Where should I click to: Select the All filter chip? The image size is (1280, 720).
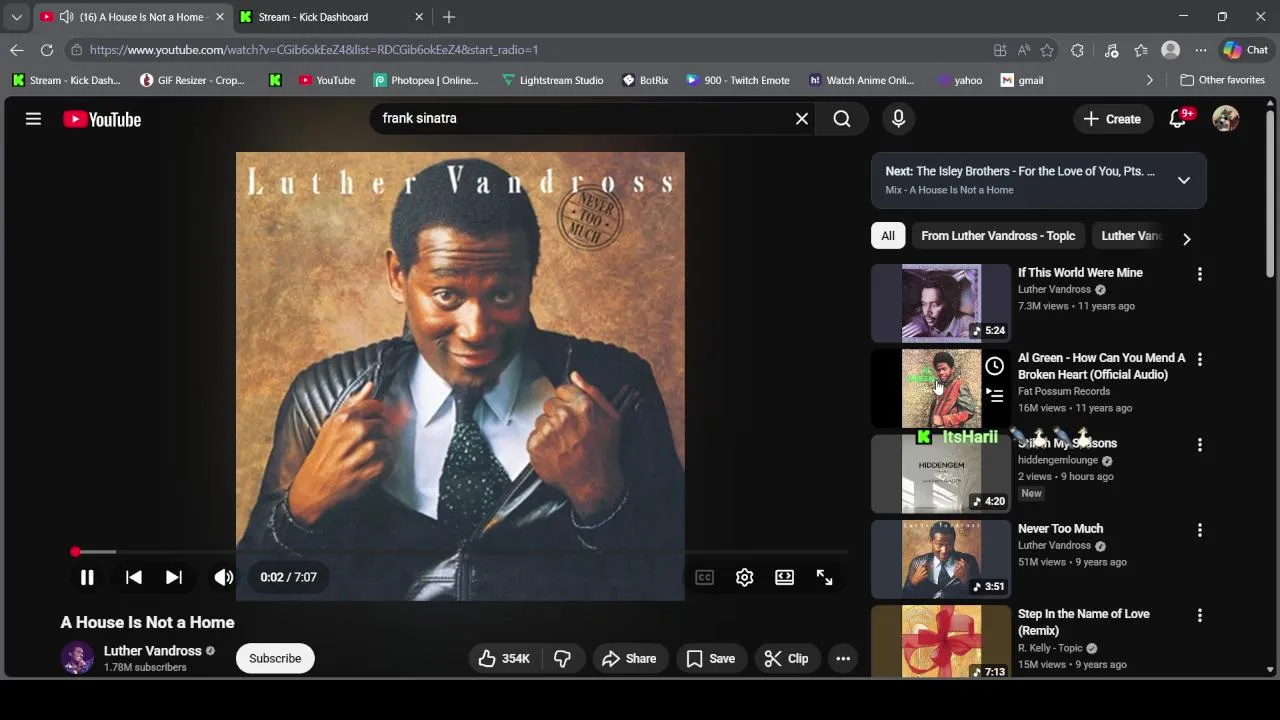[x=888, y=236]
